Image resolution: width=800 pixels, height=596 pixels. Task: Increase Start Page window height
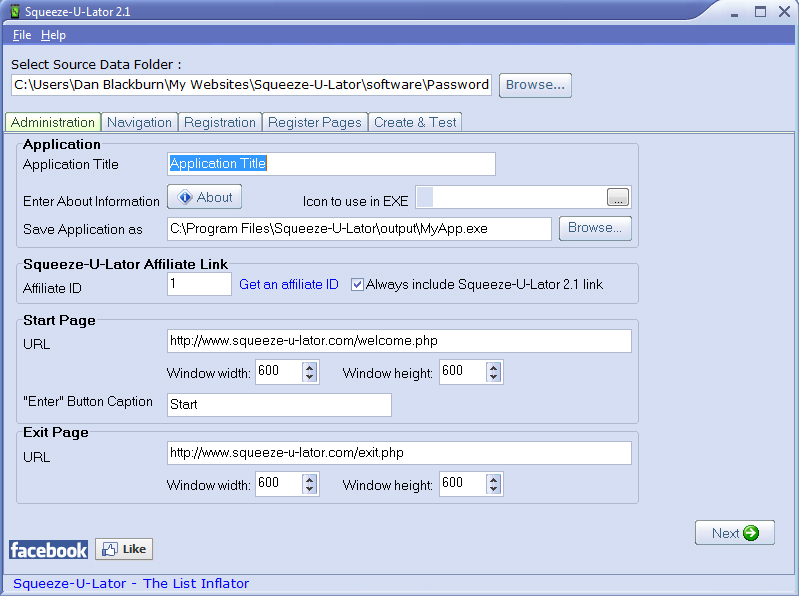(x=493, y=367)
